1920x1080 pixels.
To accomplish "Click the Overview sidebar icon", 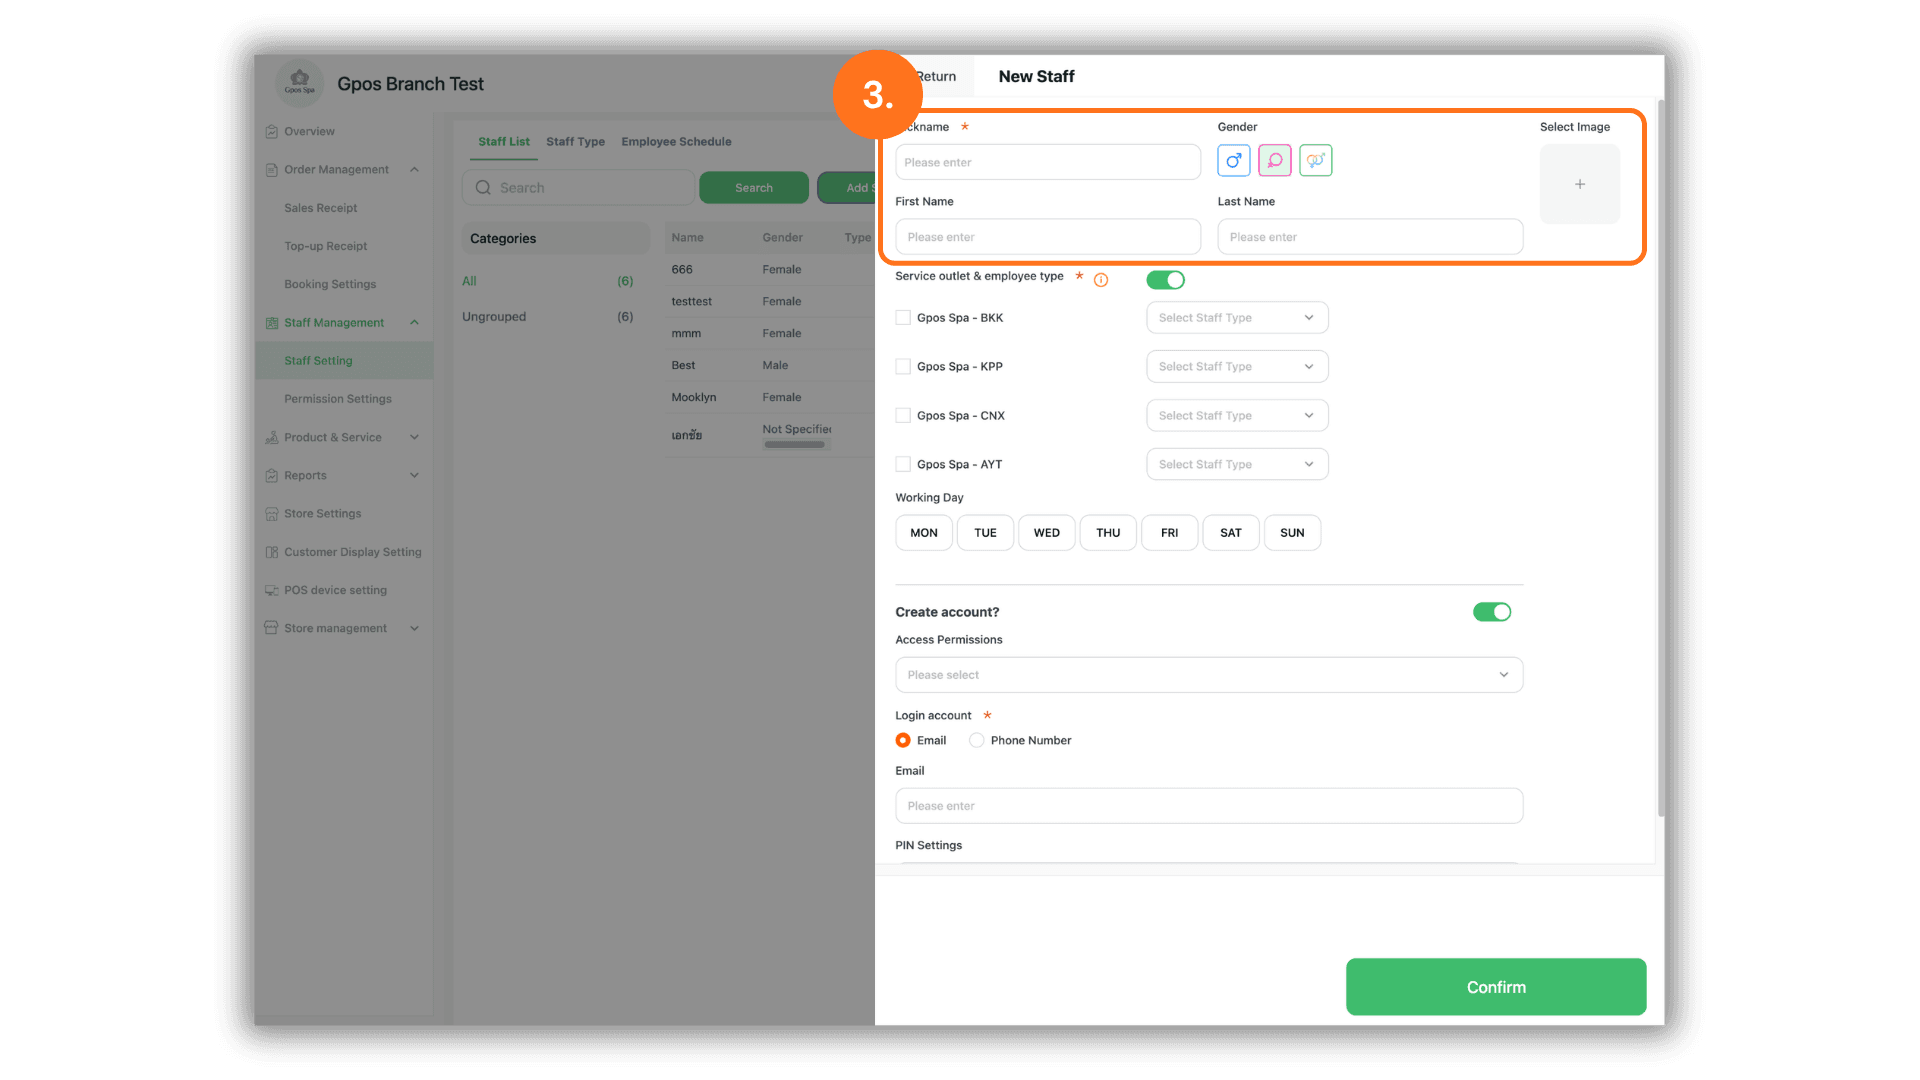I will point(271,131).
